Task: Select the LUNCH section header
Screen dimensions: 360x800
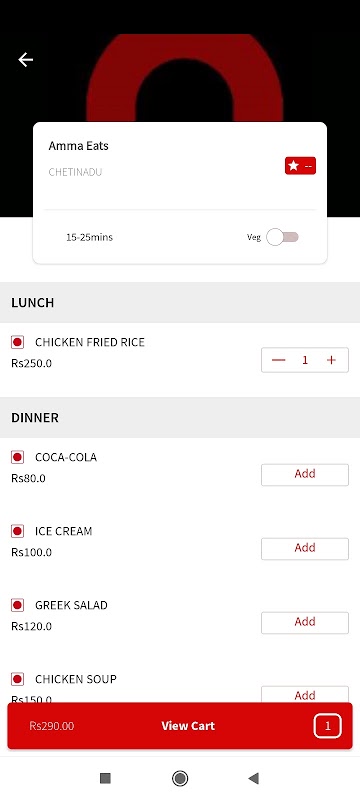Action: click(x=180, y=303)
